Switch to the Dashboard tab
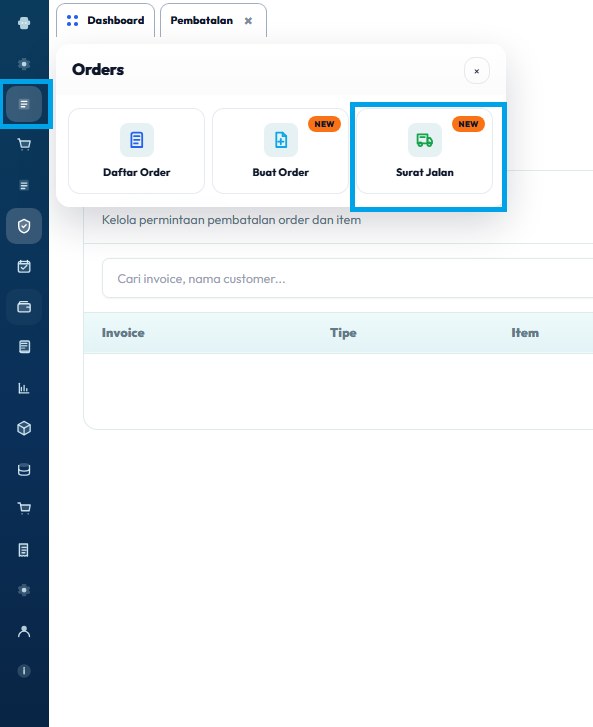 (106, 20)
